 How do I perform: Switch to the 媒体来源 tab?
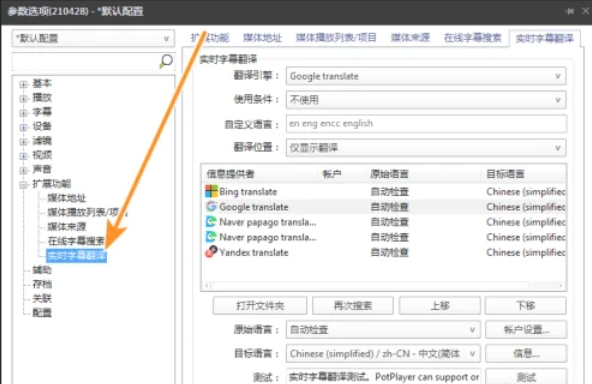(410, 38)
